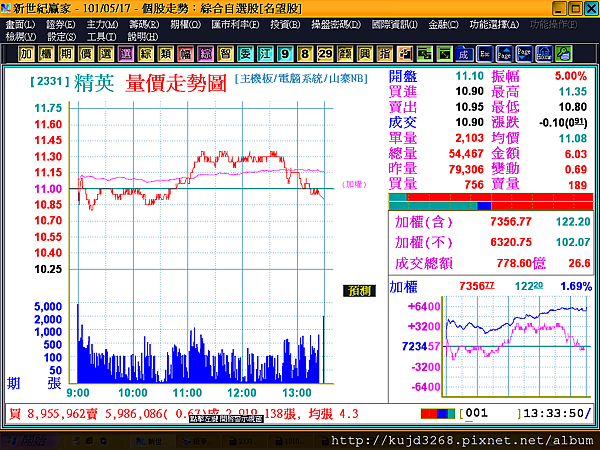Open the 匯市利率(F) menu
Viewport: 600px width, 450px height.
coord(235,25)
